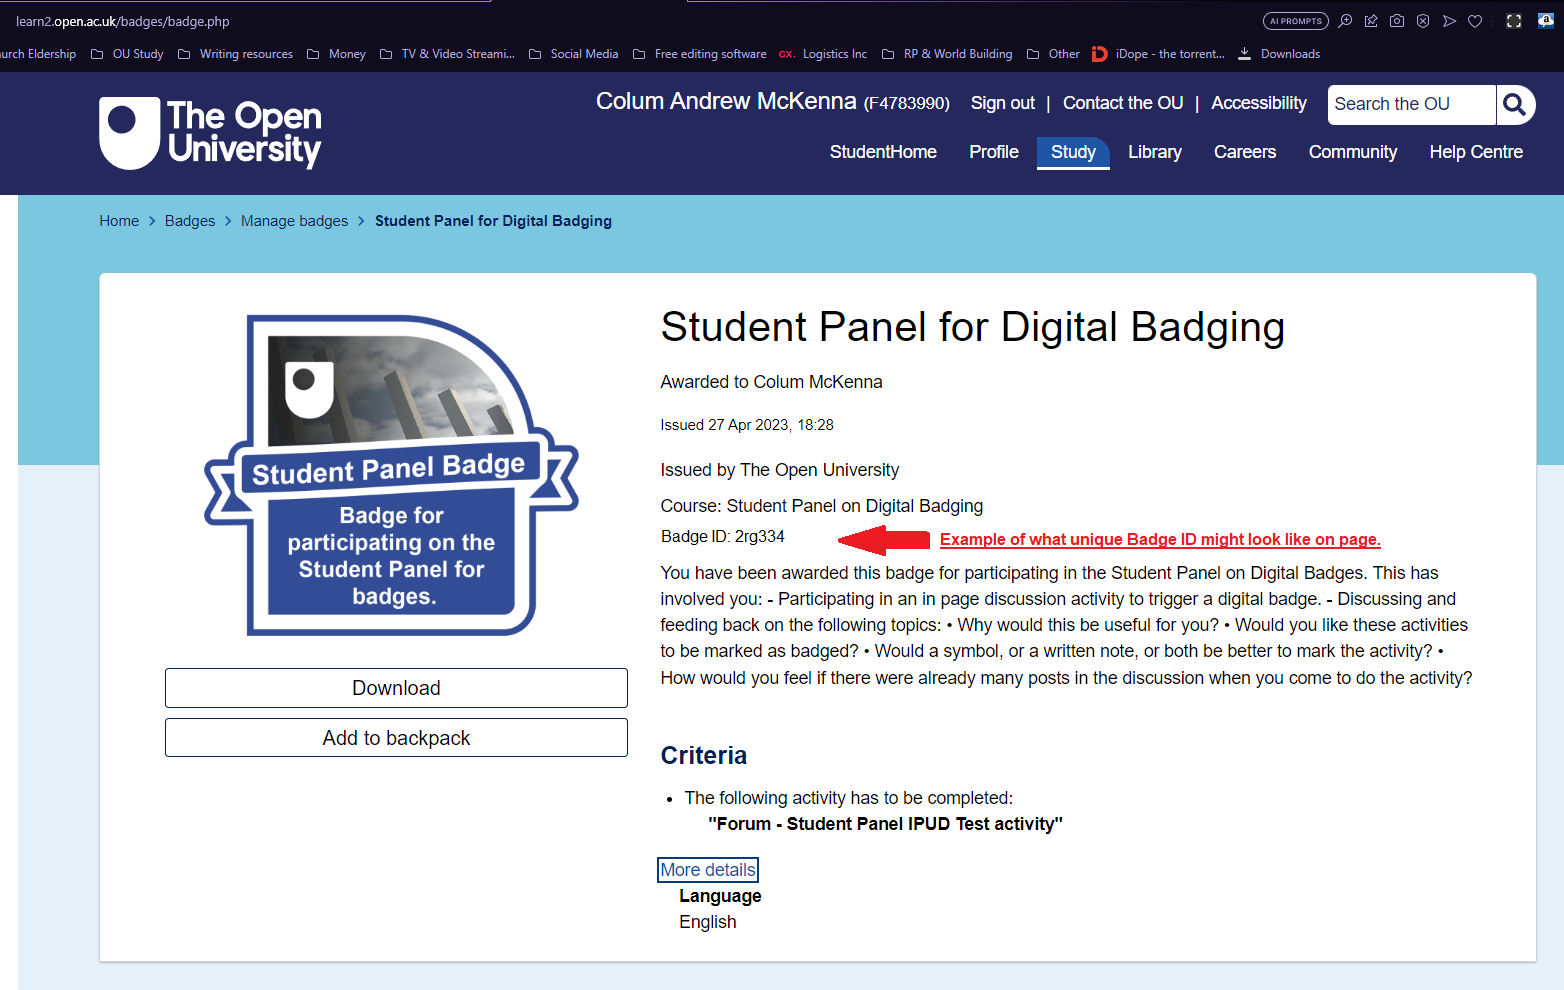1564x990 pixels.
Task: Click "Course: Student Panel on Digital Badging" text
Action: [x=822, y=506]
